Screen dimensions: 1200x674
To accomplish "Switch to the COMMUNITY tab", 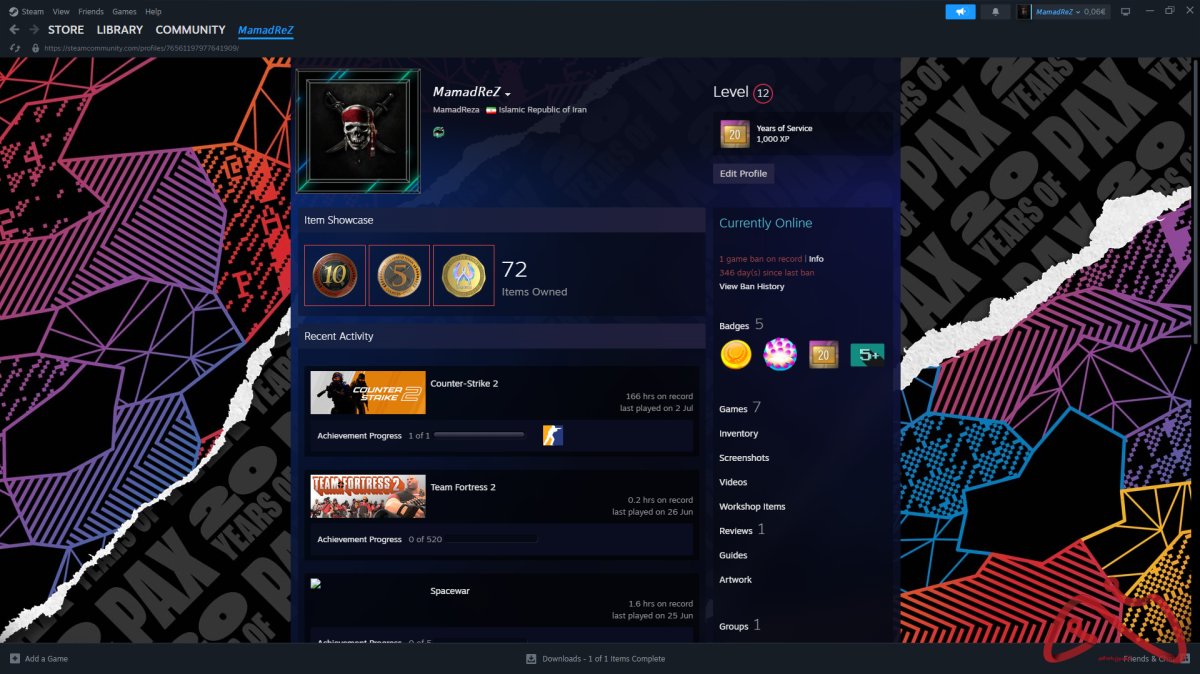I will [190, 30].
